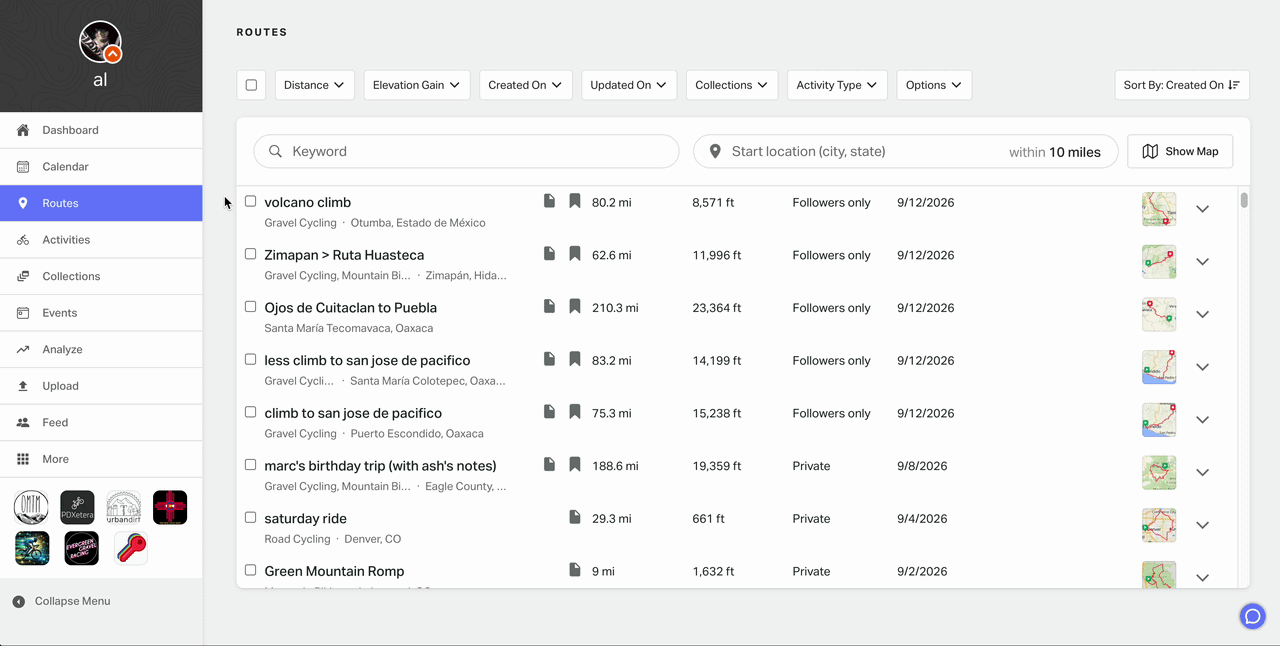Expand the Ojos de Cuitaclan row chevron

[1203, 314]
